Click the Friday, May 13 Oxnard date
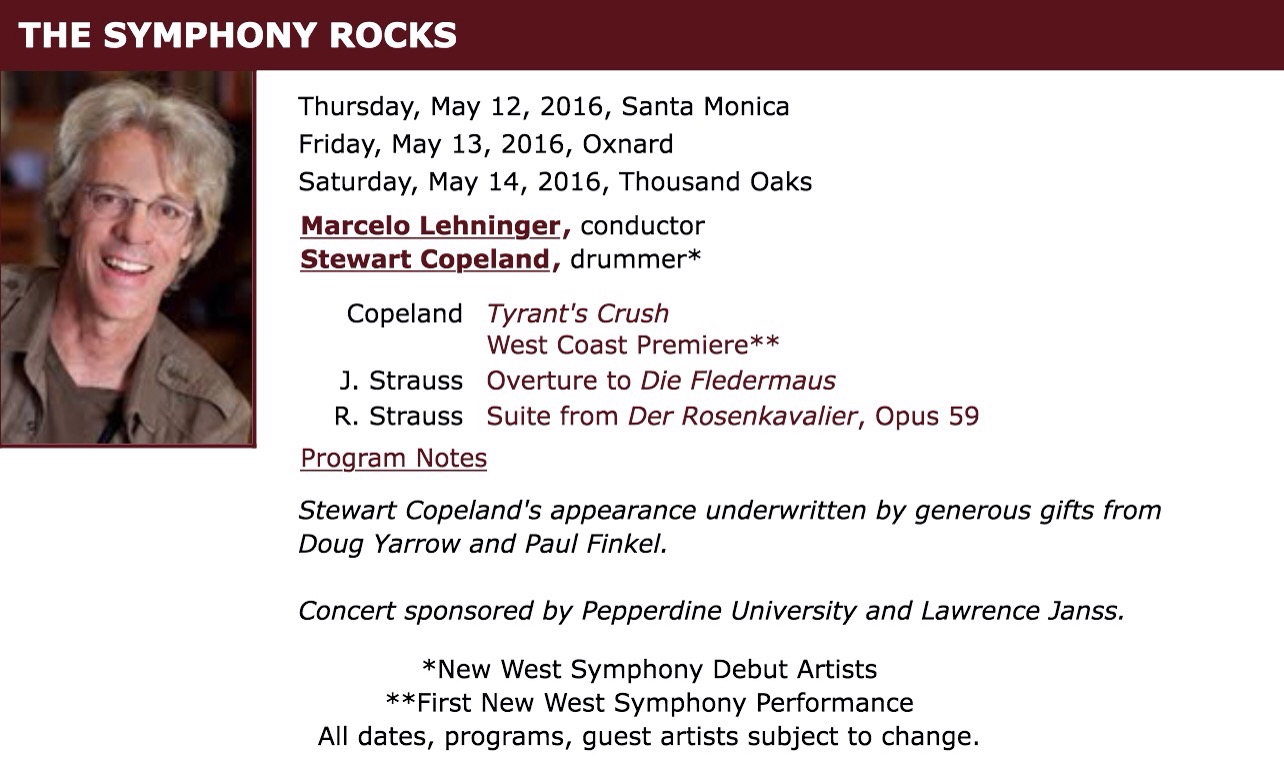 485,144
